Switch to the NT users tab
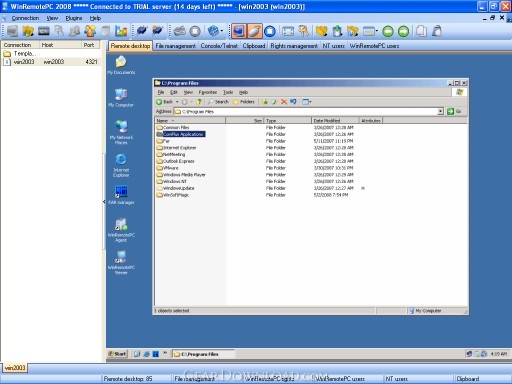The width and height of the screenshot is (512, 384). click(333, 46)
